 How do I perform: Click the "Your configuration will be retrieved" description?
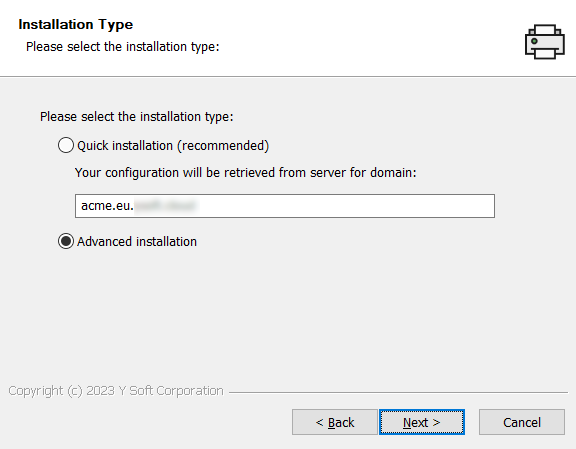(246, 172)
